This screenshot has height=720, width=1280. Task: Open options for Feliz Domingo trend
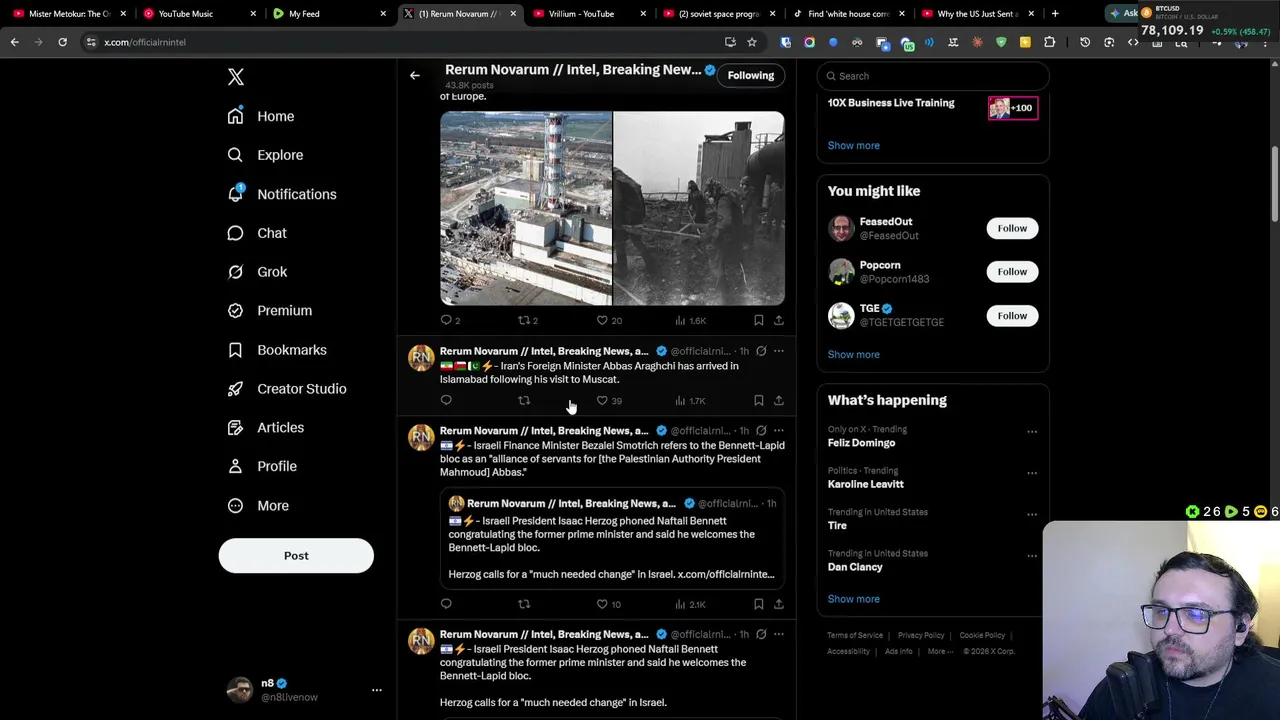click(x=1032, y=432)
